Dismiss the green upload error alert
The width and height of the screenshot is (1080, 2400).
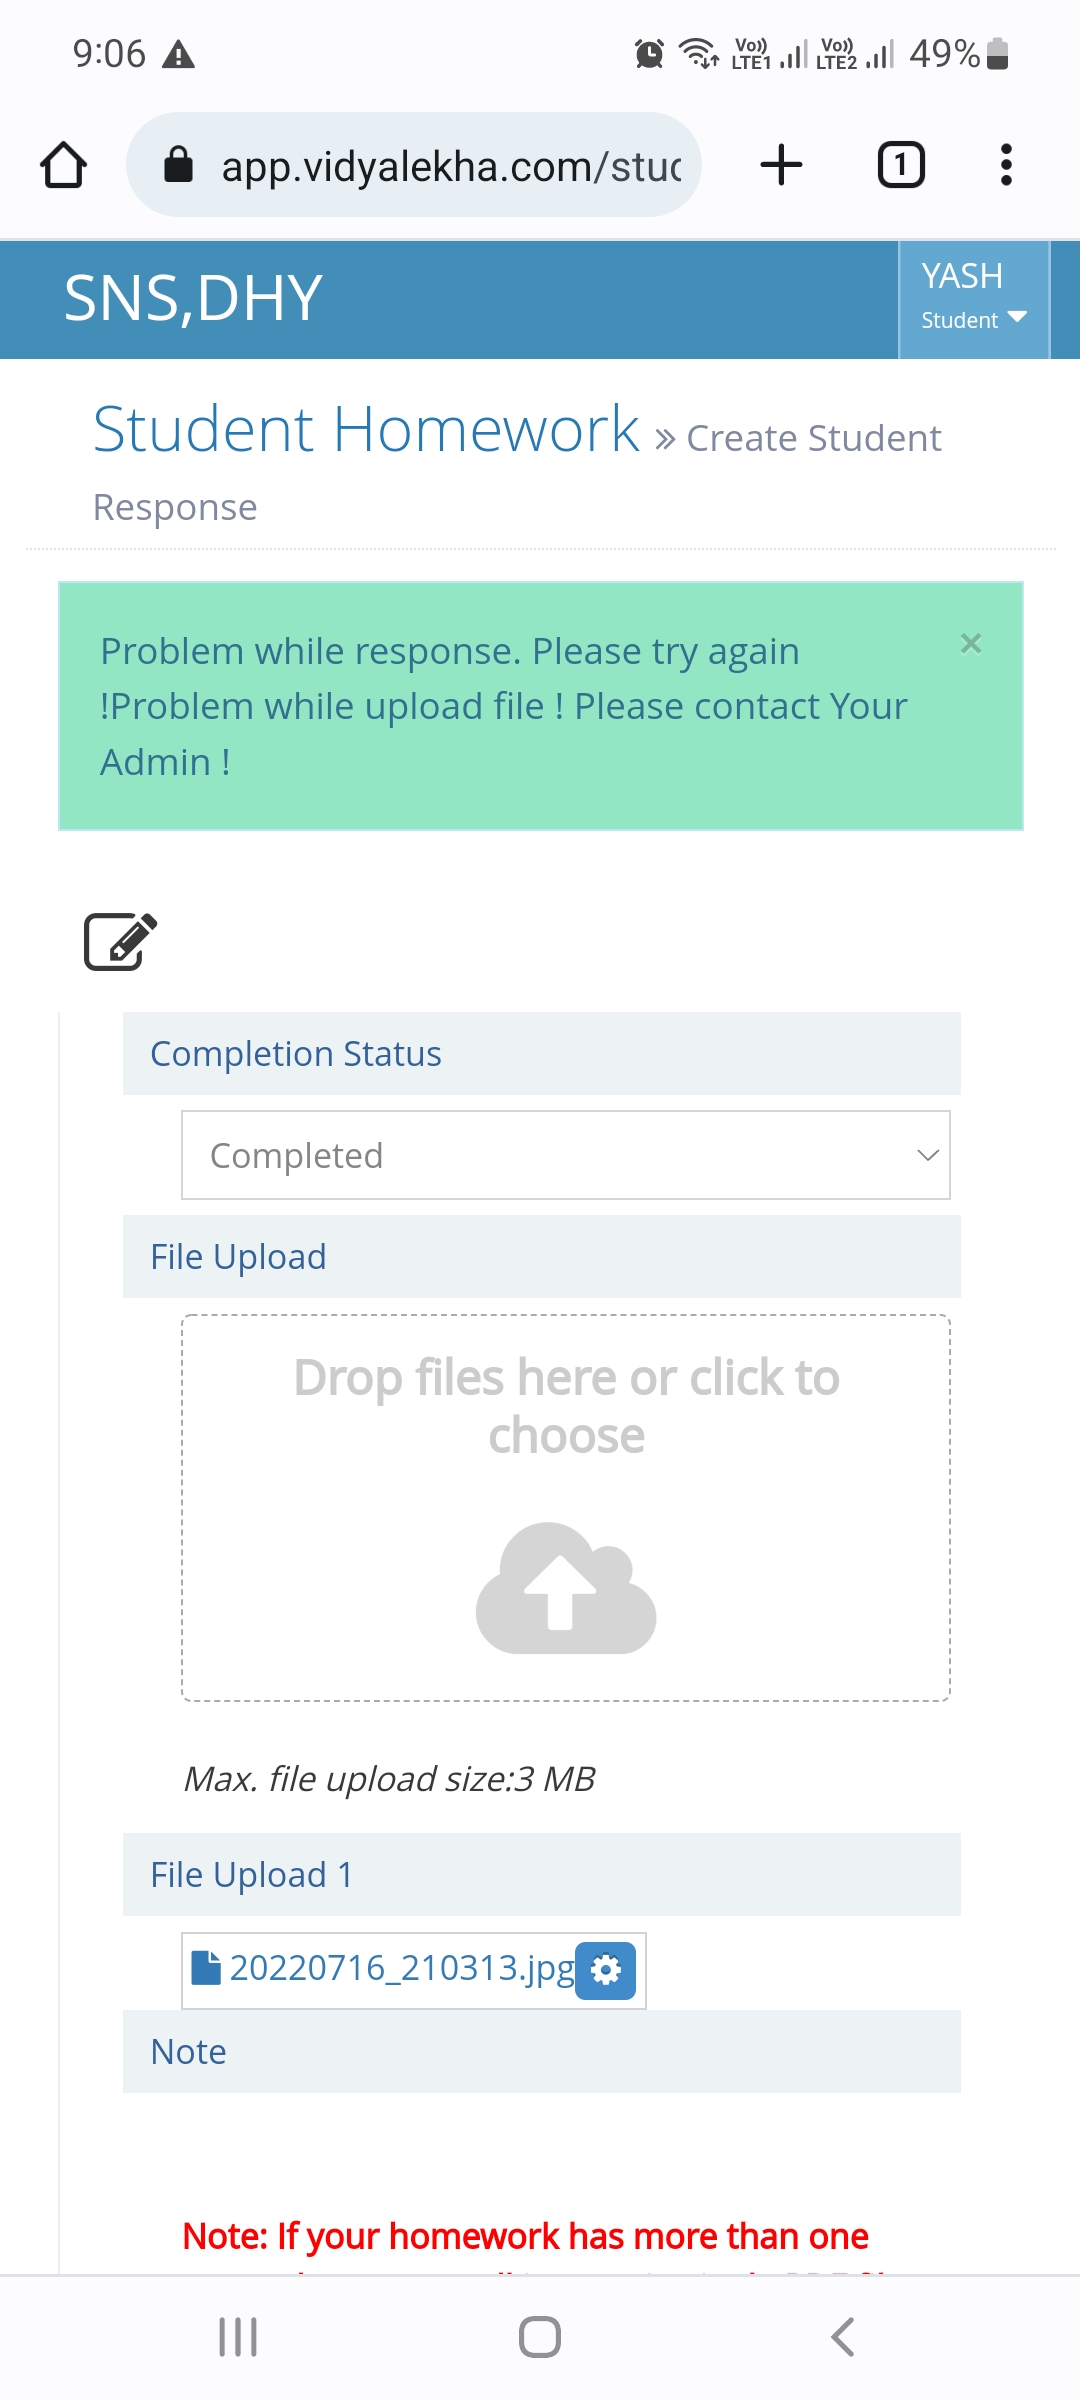pyautogui.click(x=971, y=643)
